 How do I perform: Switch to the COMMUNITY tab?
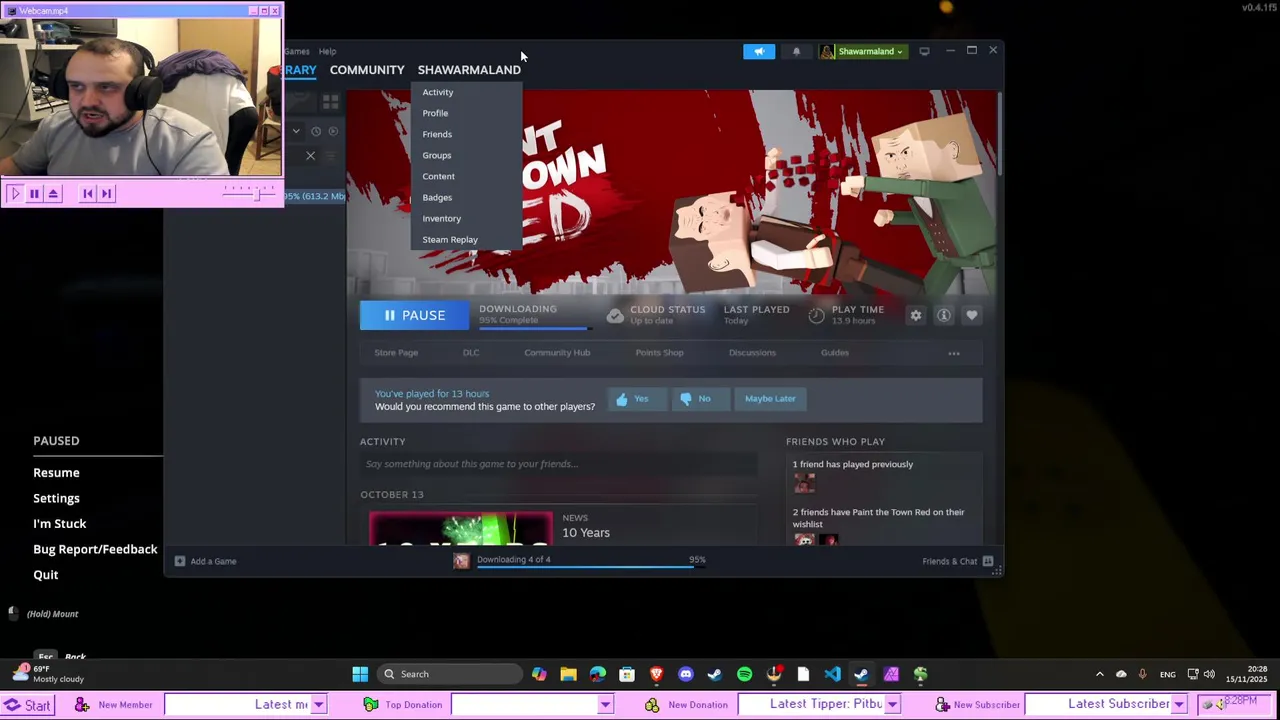coord(367,70)
